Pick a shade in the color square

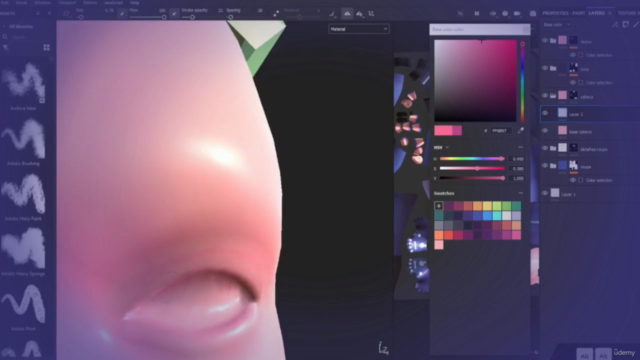pyautogui.click(x=475, y=81)
